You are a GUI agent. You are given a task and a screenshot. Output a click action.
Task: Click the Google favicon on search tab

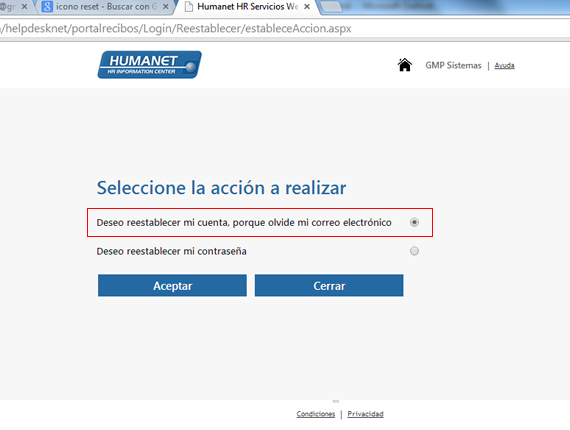point(47,7)
